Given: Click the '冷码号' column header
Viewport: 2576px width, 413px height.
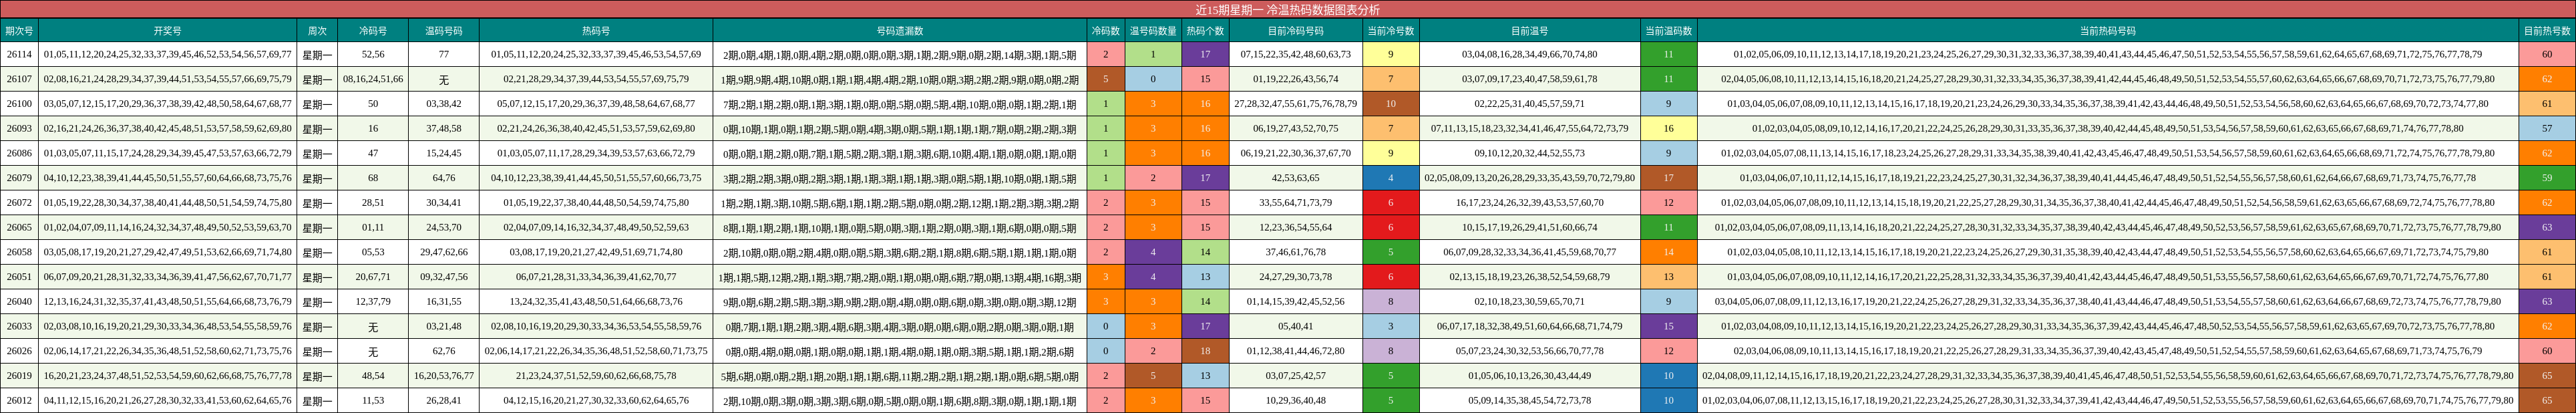Looking at the screenshot, I should coord(373,31).
